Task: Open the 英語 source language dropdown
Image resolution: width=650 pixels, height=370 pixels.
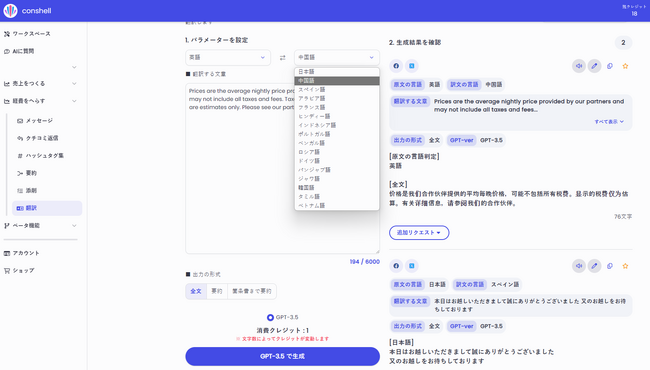Action: (x=228, y=58)
